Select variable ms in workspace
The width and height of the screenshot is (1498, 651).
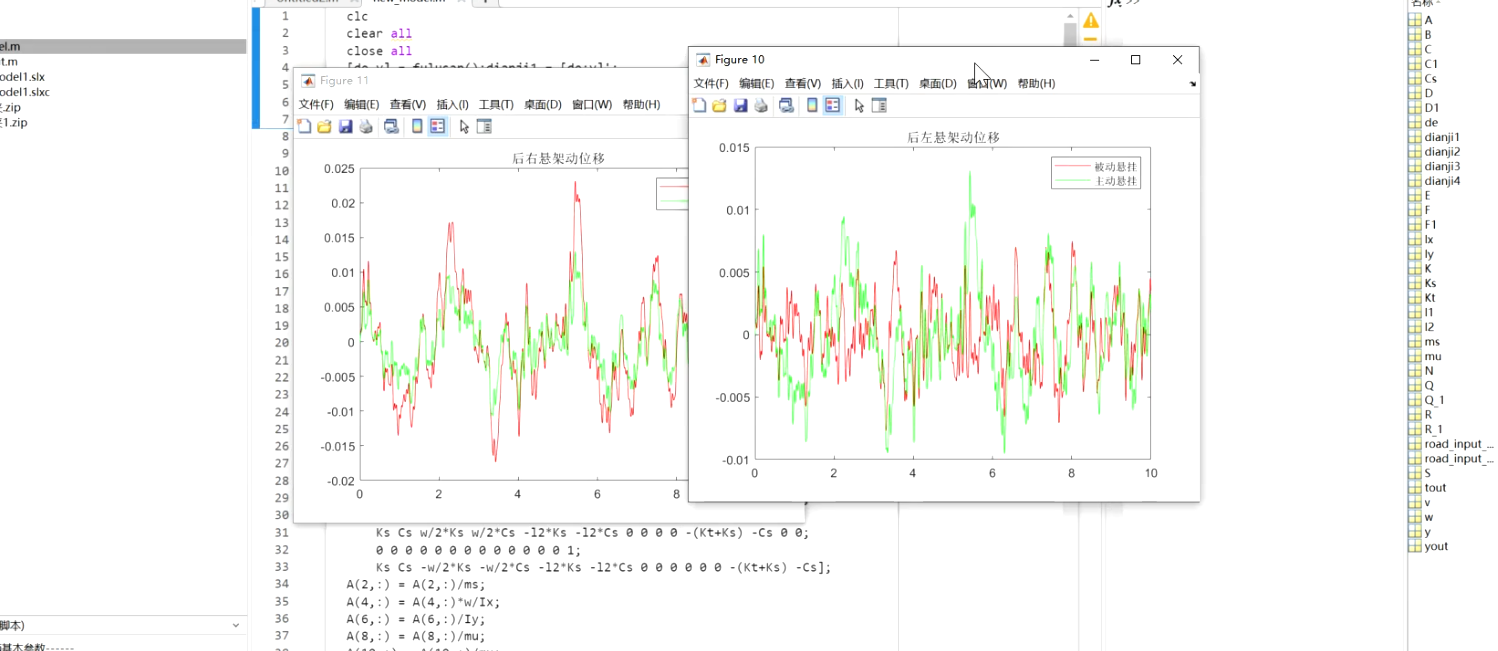coord(1432,342)
